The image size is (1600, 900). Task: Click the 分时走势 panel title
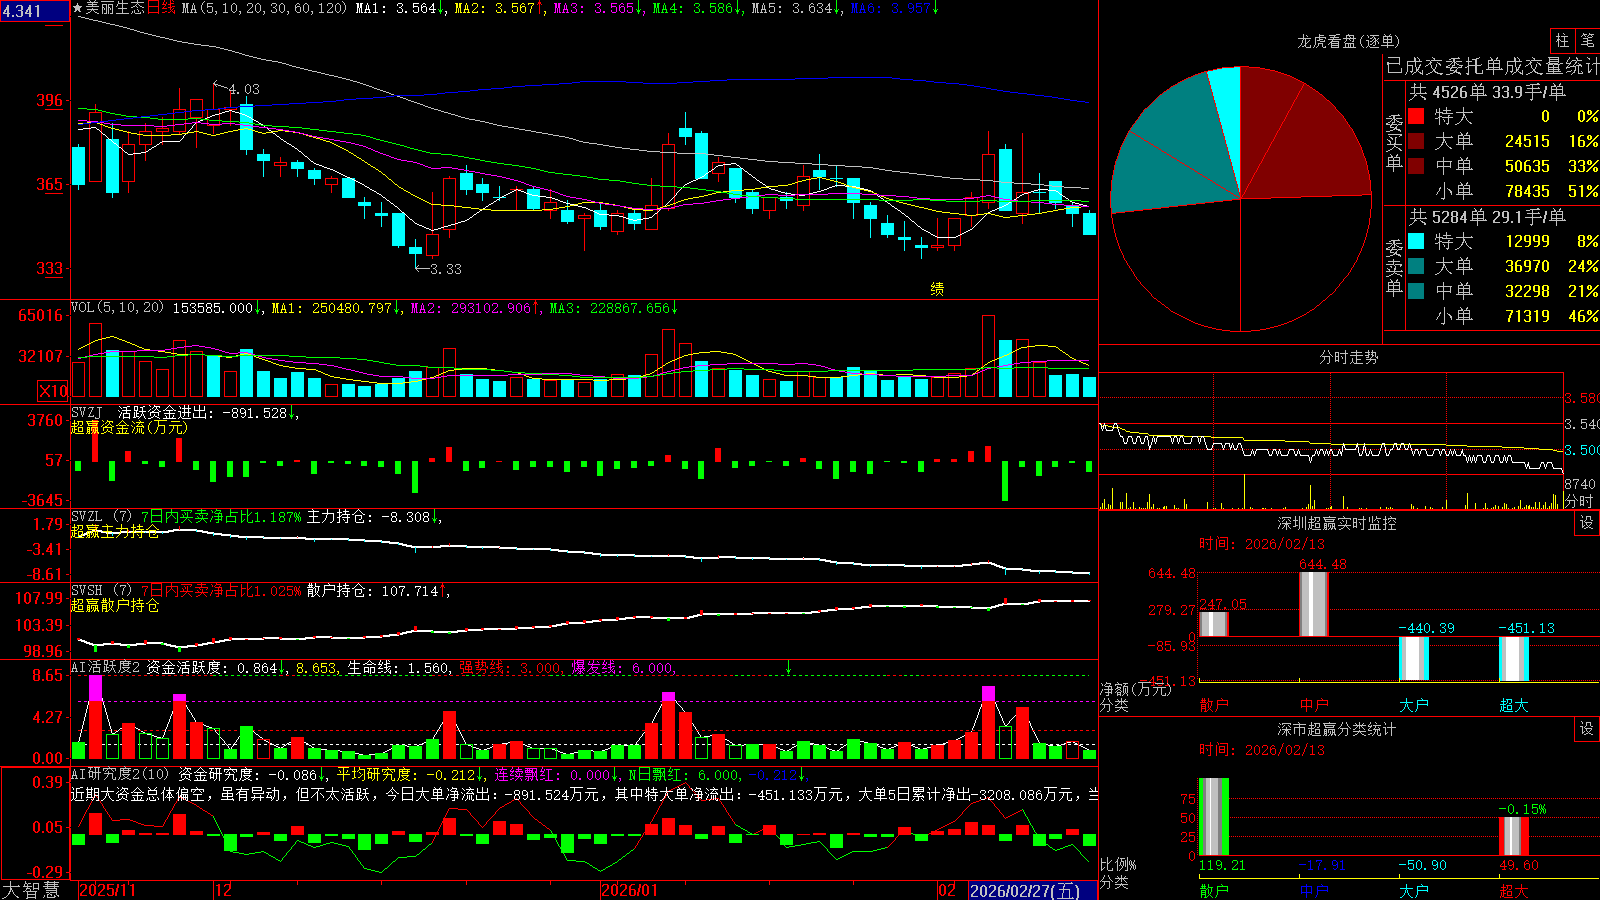pos(1348,357)
